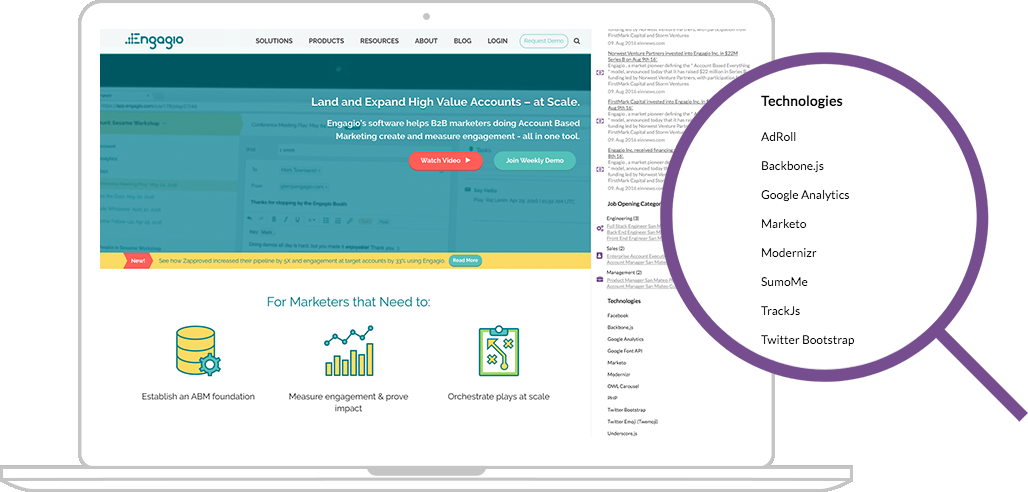Click 'TrackJs' in magnified circle
Image resolution: width=1028 pixels, height=492 pixels.
[780, 311]
